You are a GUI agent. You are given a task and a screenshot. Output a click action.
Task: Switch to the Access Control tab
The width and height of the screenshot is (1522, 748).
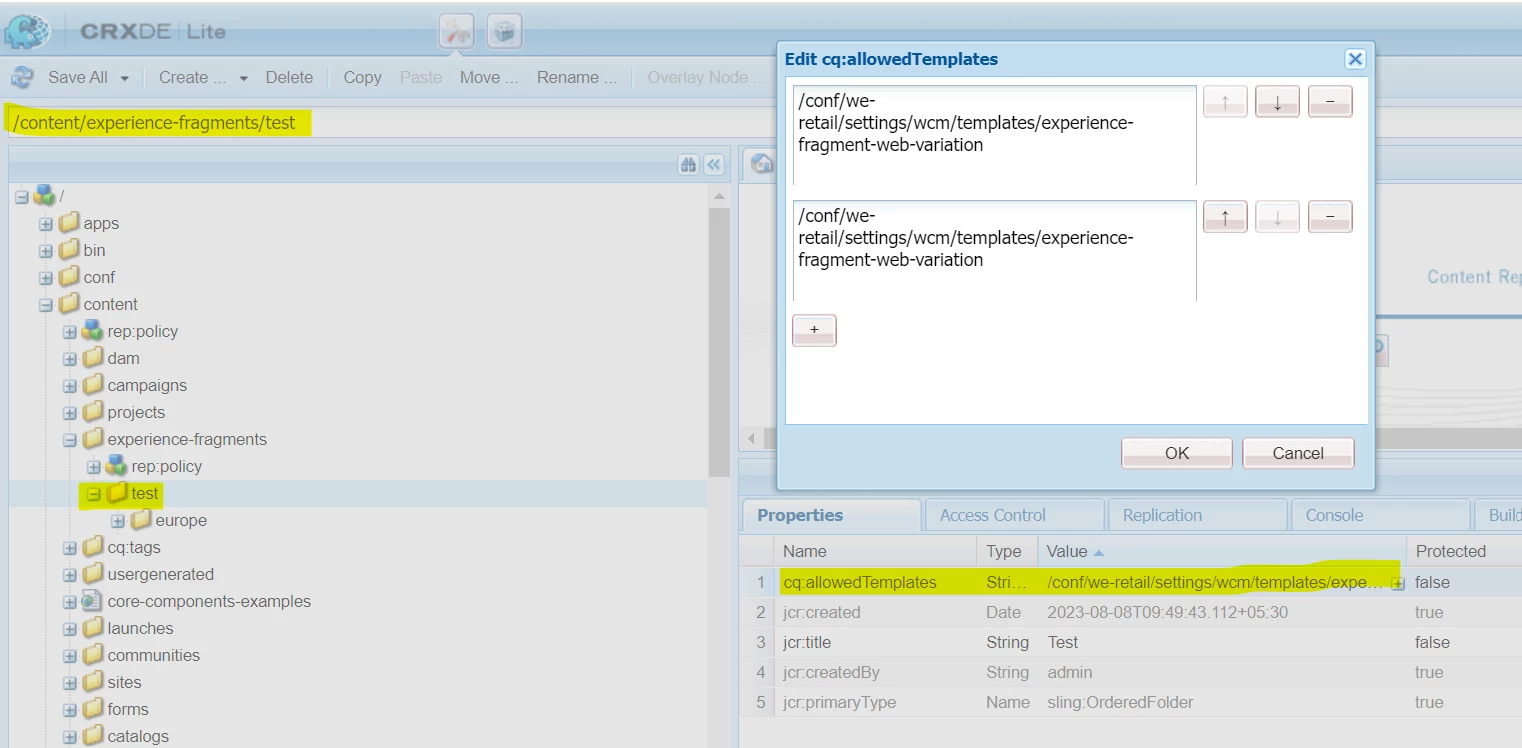click(x=1014, y=515)
